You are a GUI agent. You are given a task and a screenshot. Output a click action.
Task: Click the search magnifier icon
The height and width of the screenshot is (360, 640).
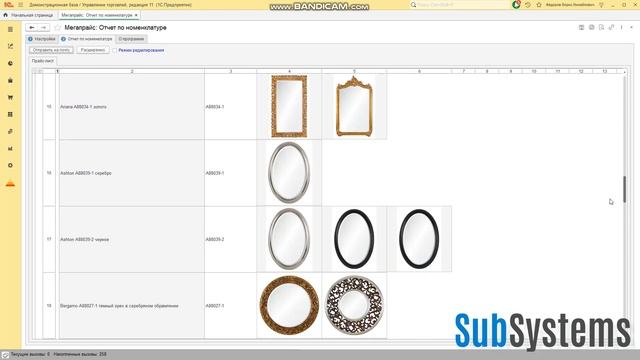click(413, 5)
